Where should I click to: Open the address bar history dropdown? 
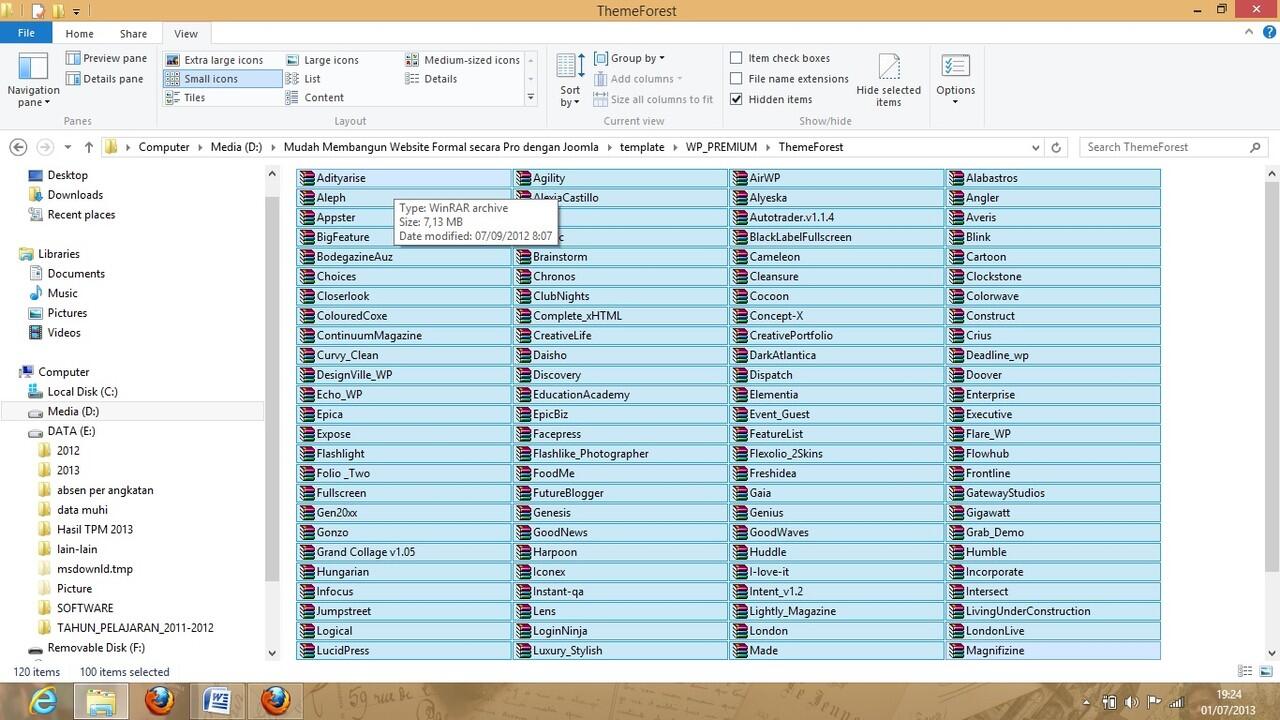[x=1036, y=147]
